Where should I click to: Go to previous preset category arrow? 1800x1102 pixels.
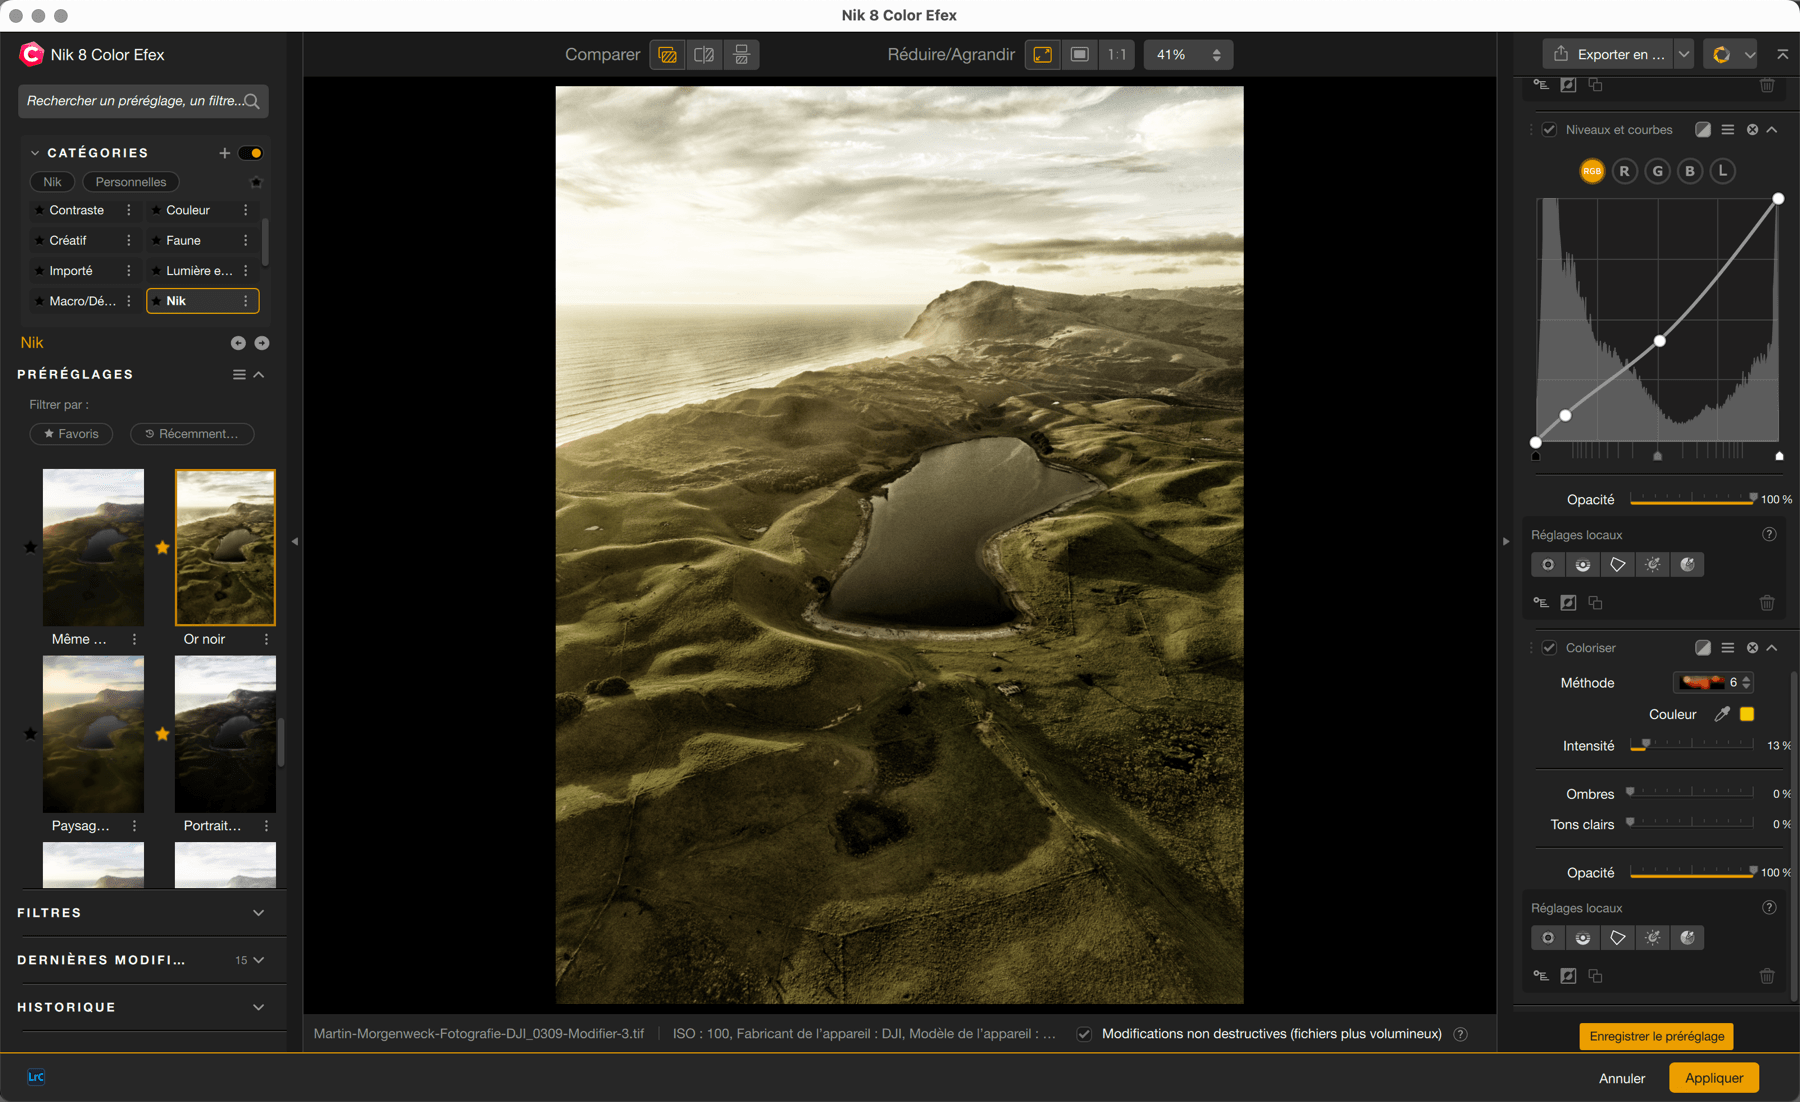238,343
